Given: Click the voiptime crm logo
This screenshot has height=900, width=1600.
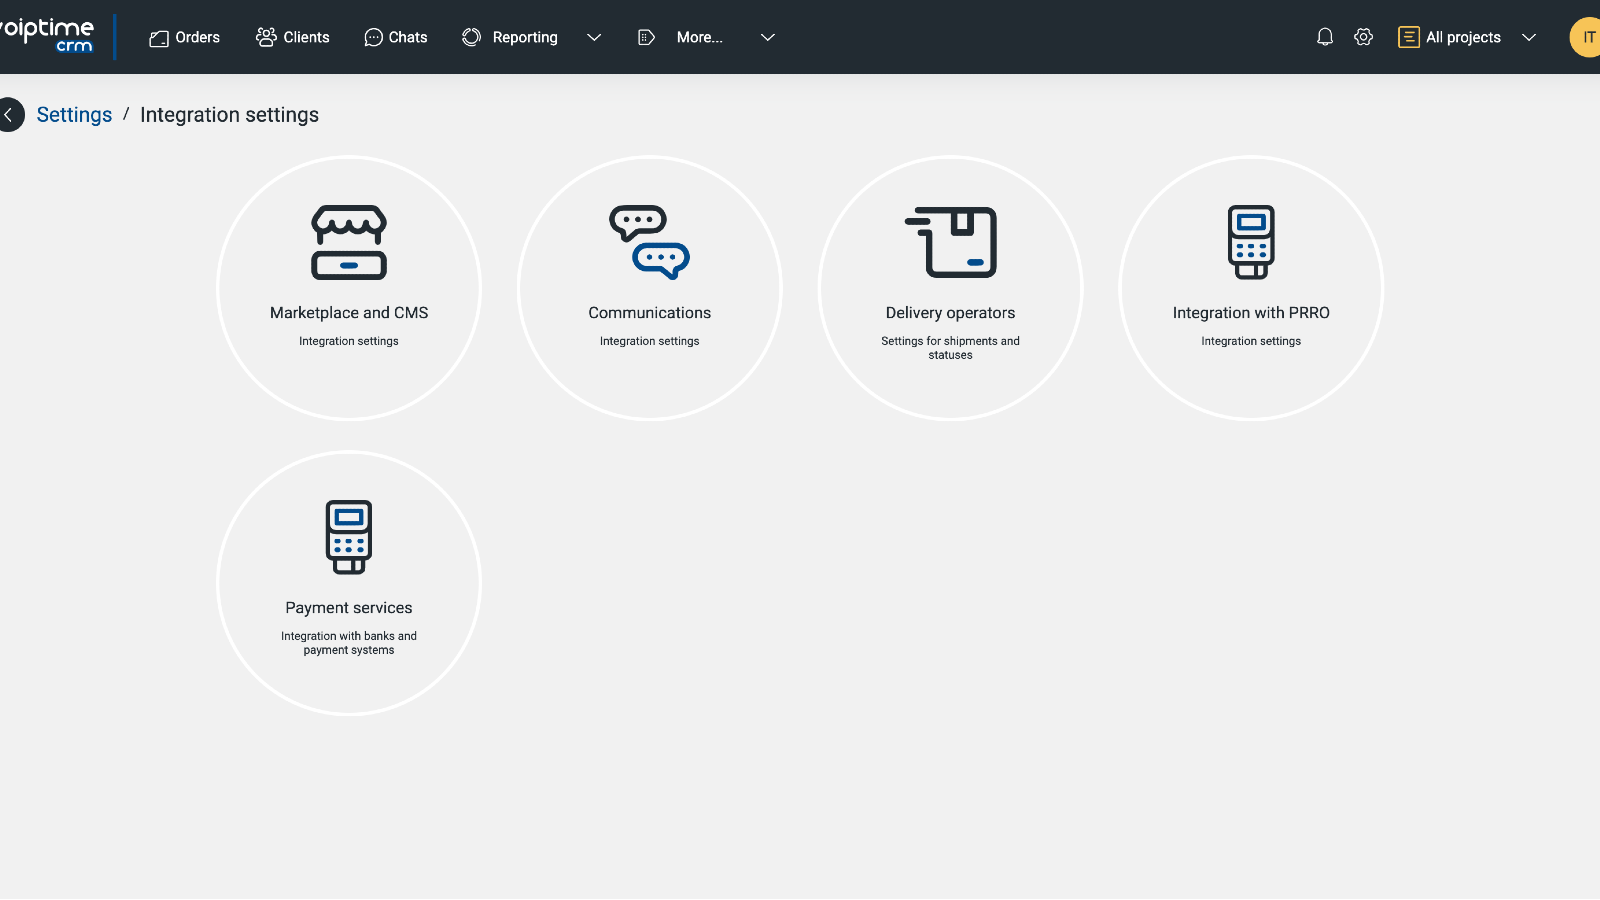Looking at the screenshot, I should point(48,35).
